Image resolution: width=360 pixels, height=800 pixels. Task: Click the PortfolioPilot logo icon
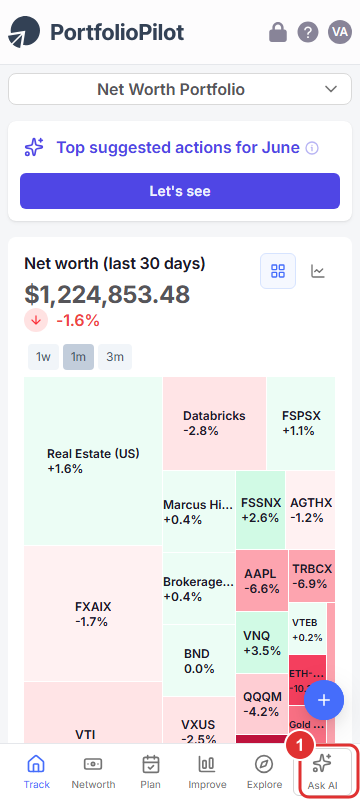click(24, 32)
